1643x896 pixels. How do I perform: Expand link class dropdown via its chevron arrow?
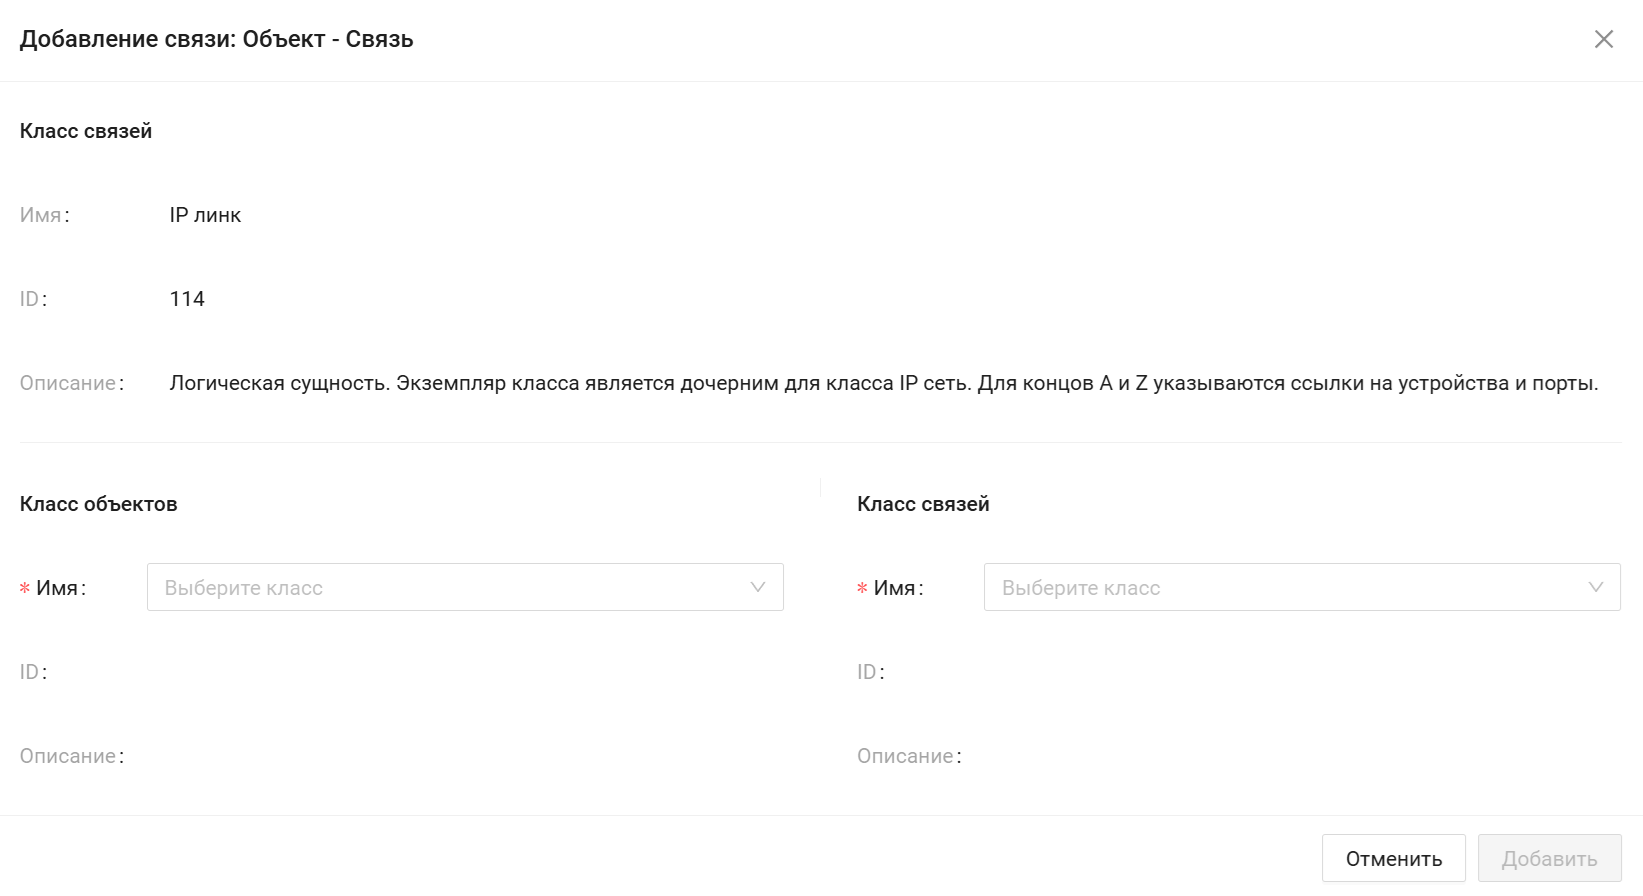[x=1595, y=587]
